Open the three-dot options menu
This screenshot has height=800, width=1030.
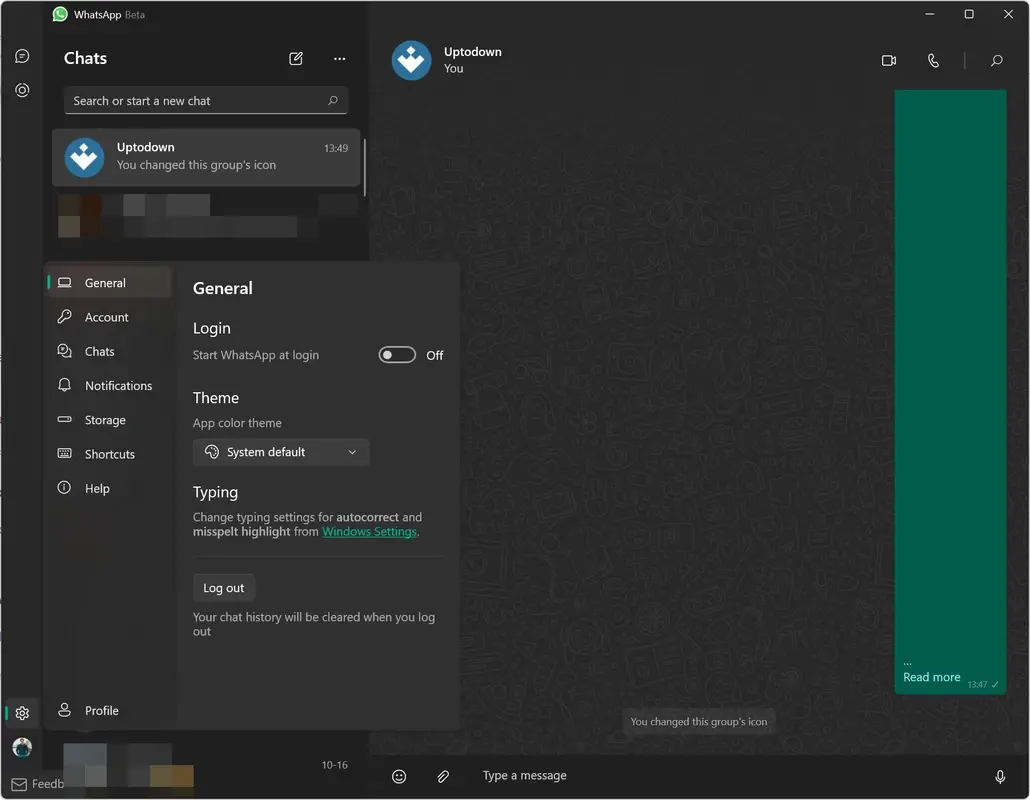(339, 59)
